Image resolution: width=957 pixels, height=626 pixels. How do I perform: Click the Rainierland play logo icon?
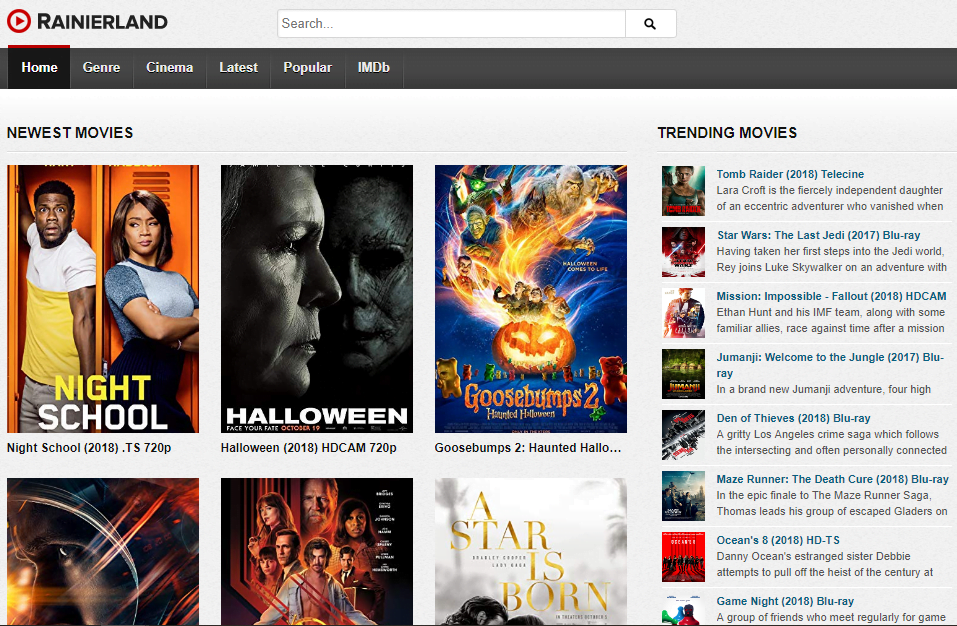[19, 21]
